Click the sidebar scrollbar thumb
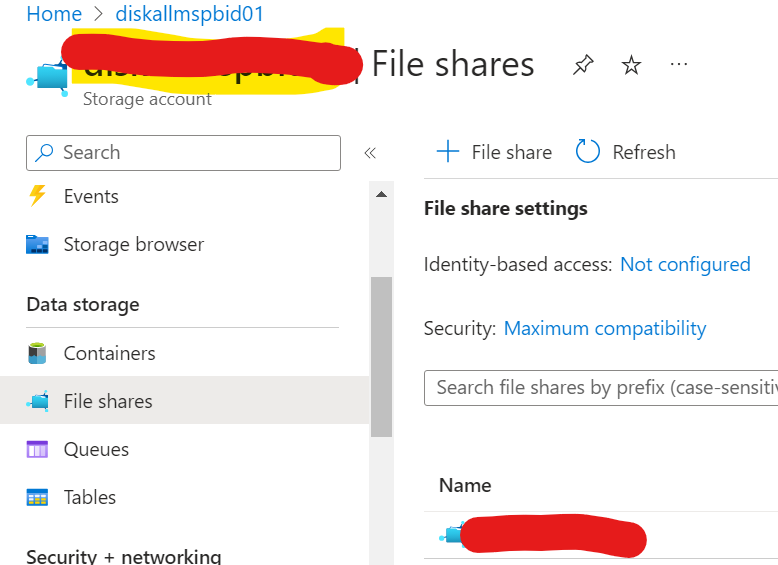Image resolution: width=778 pixels, height=565 pixels. click(x=381, y=357)
